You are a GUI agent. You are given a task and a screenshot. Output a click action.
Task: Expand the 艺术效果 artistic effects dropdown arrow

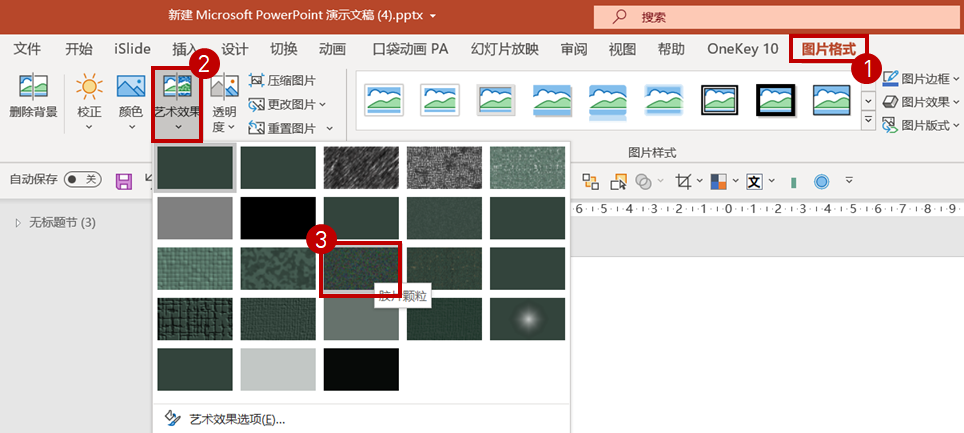tap(178, 127)
